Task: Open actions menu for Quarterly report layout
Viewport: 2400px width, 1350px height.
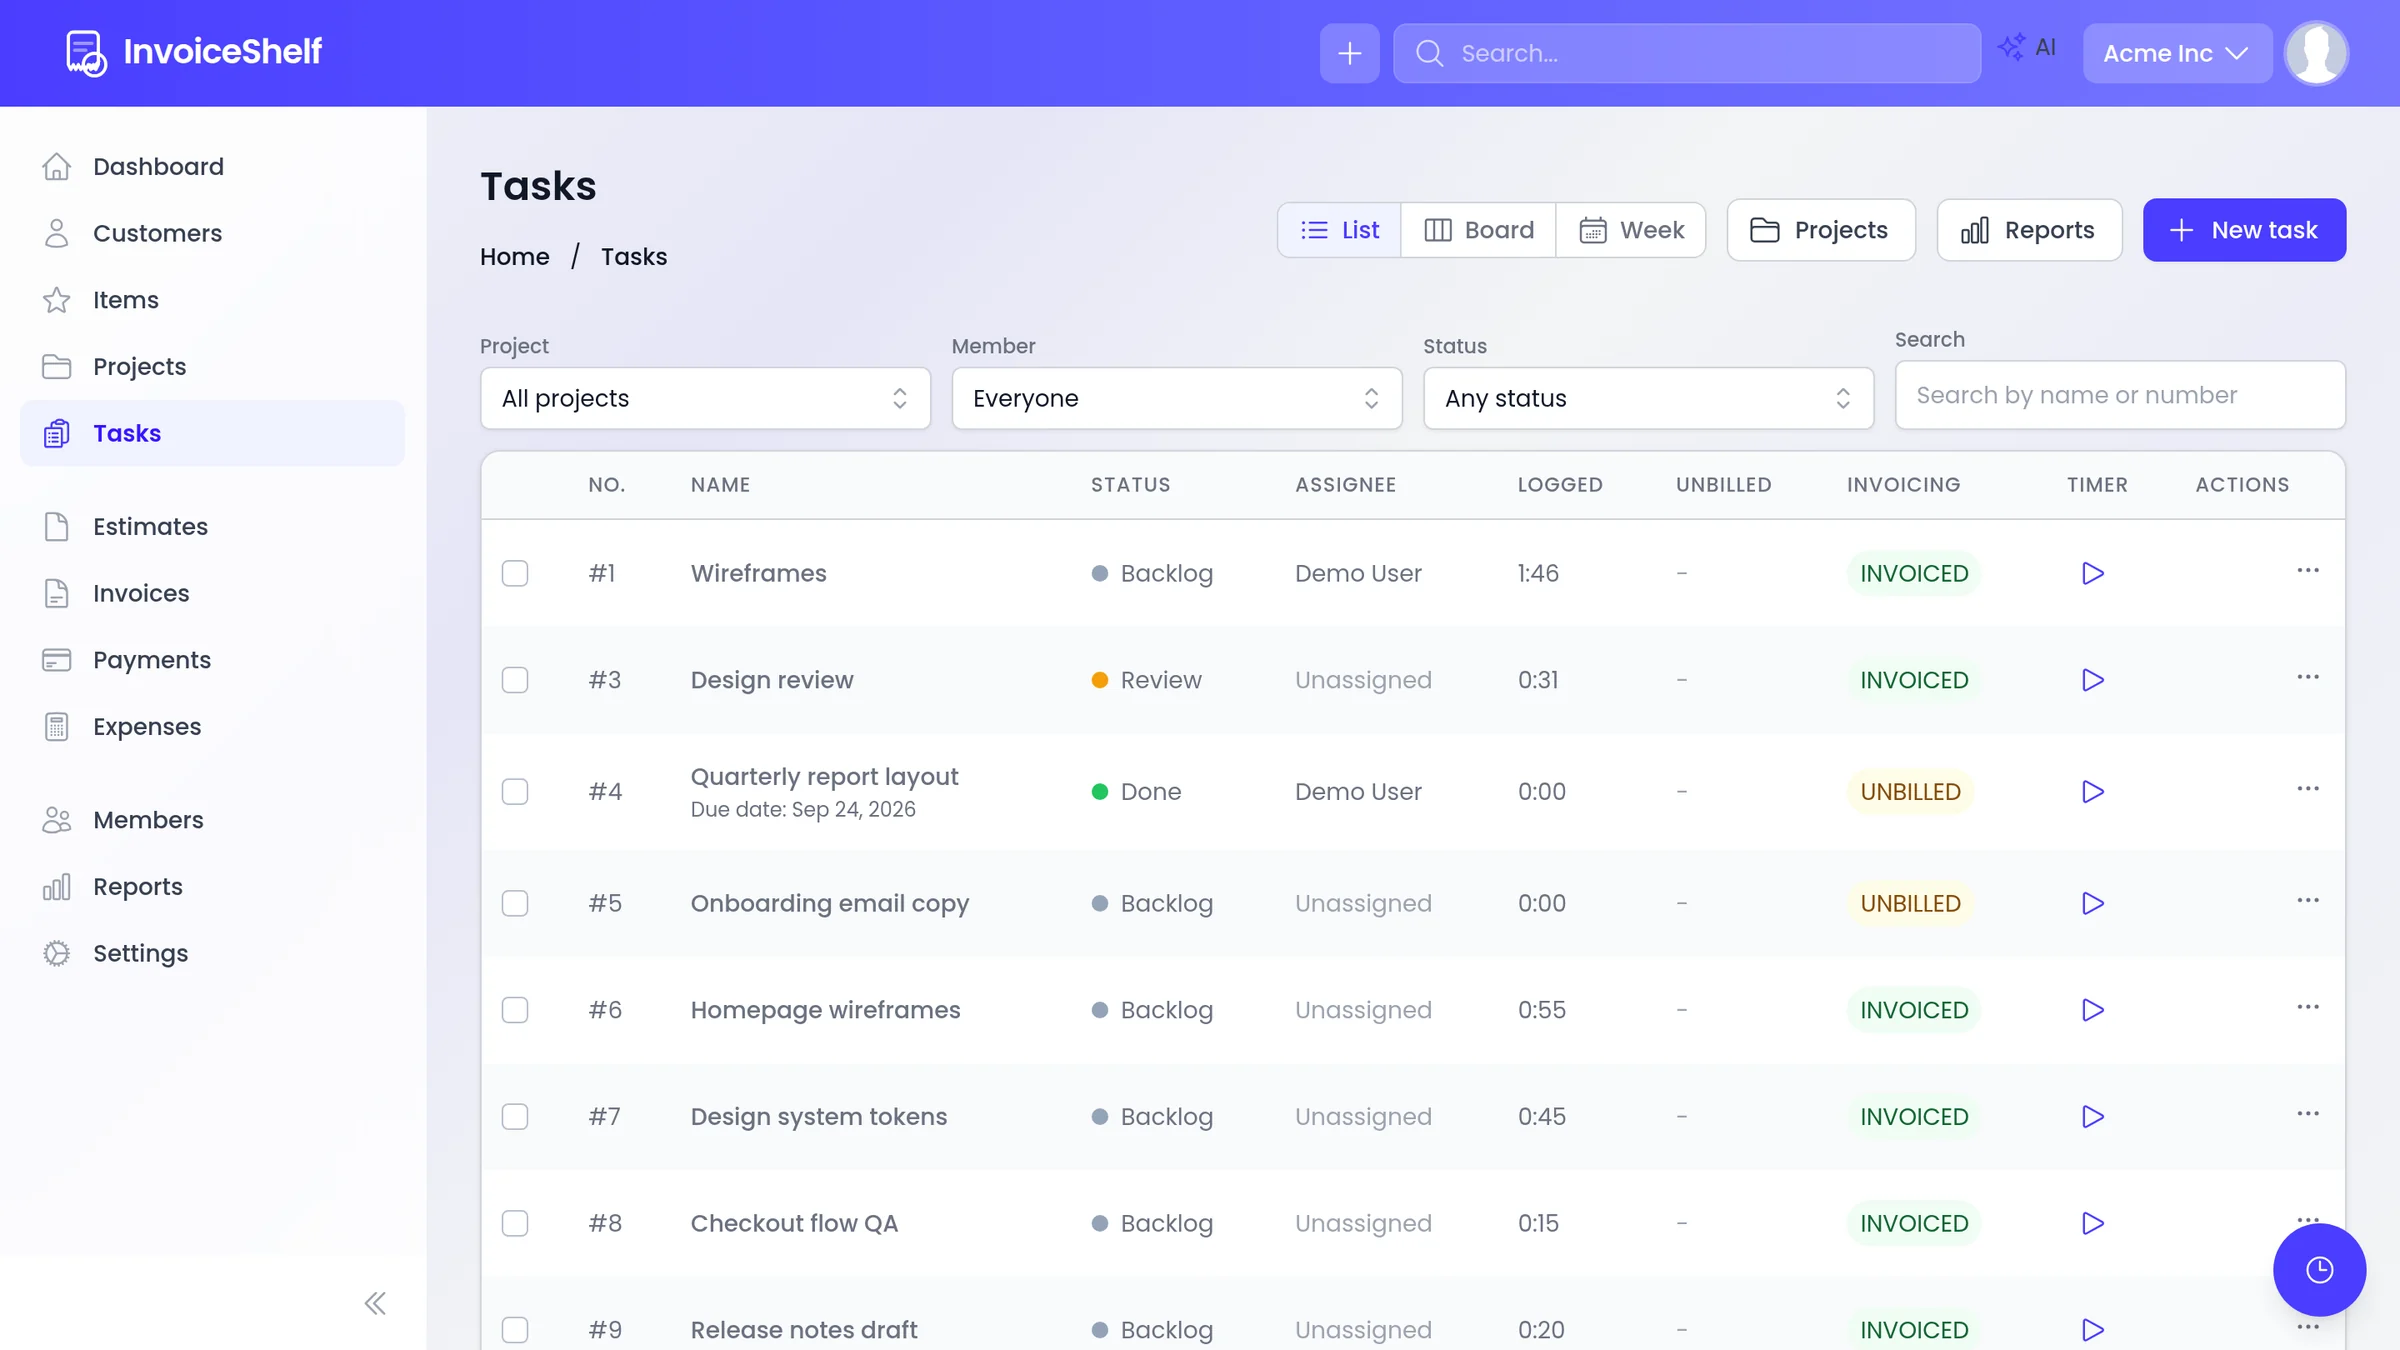Action: (2308, 789)
